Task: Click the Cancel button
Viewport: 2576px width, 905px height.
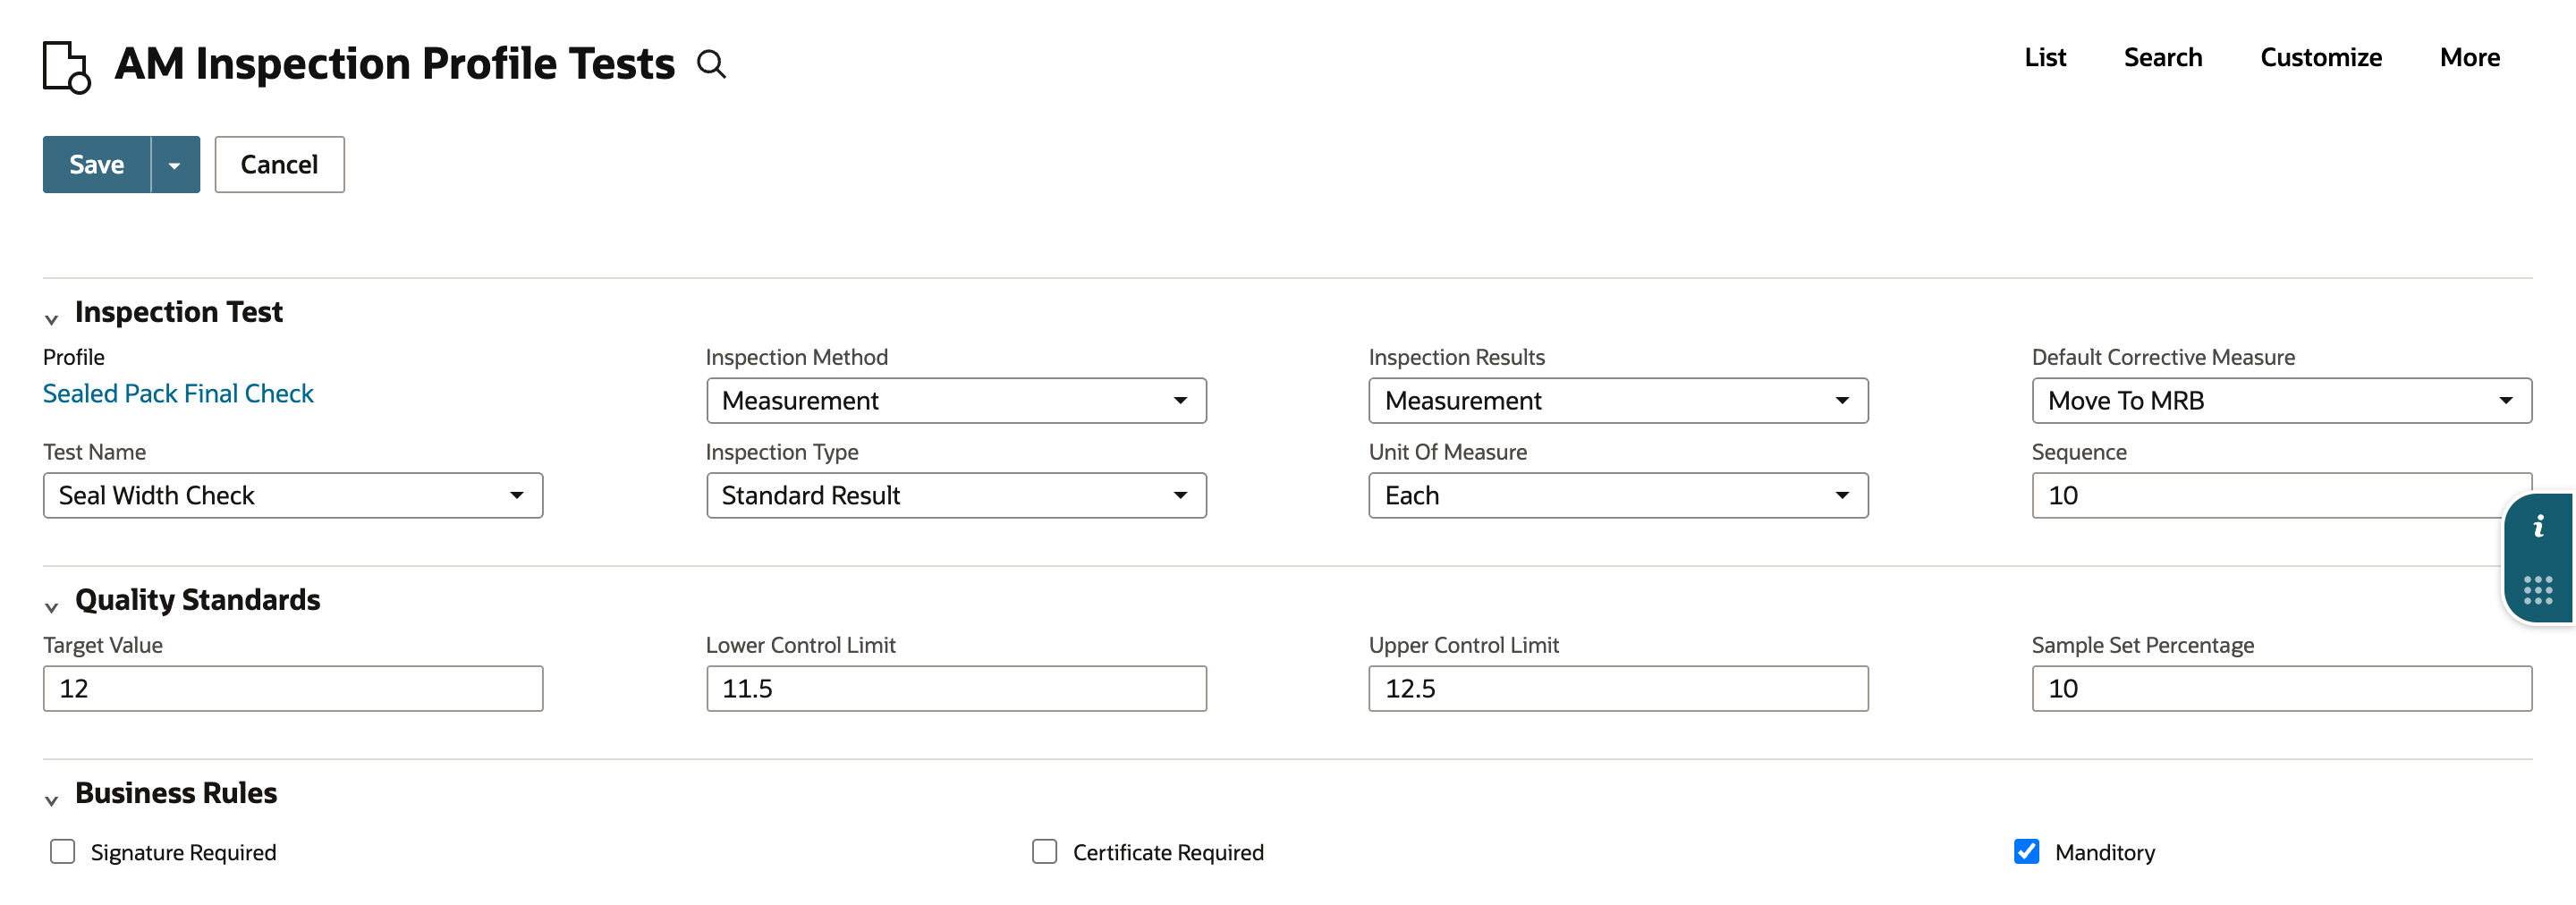Action: point(279,164)
